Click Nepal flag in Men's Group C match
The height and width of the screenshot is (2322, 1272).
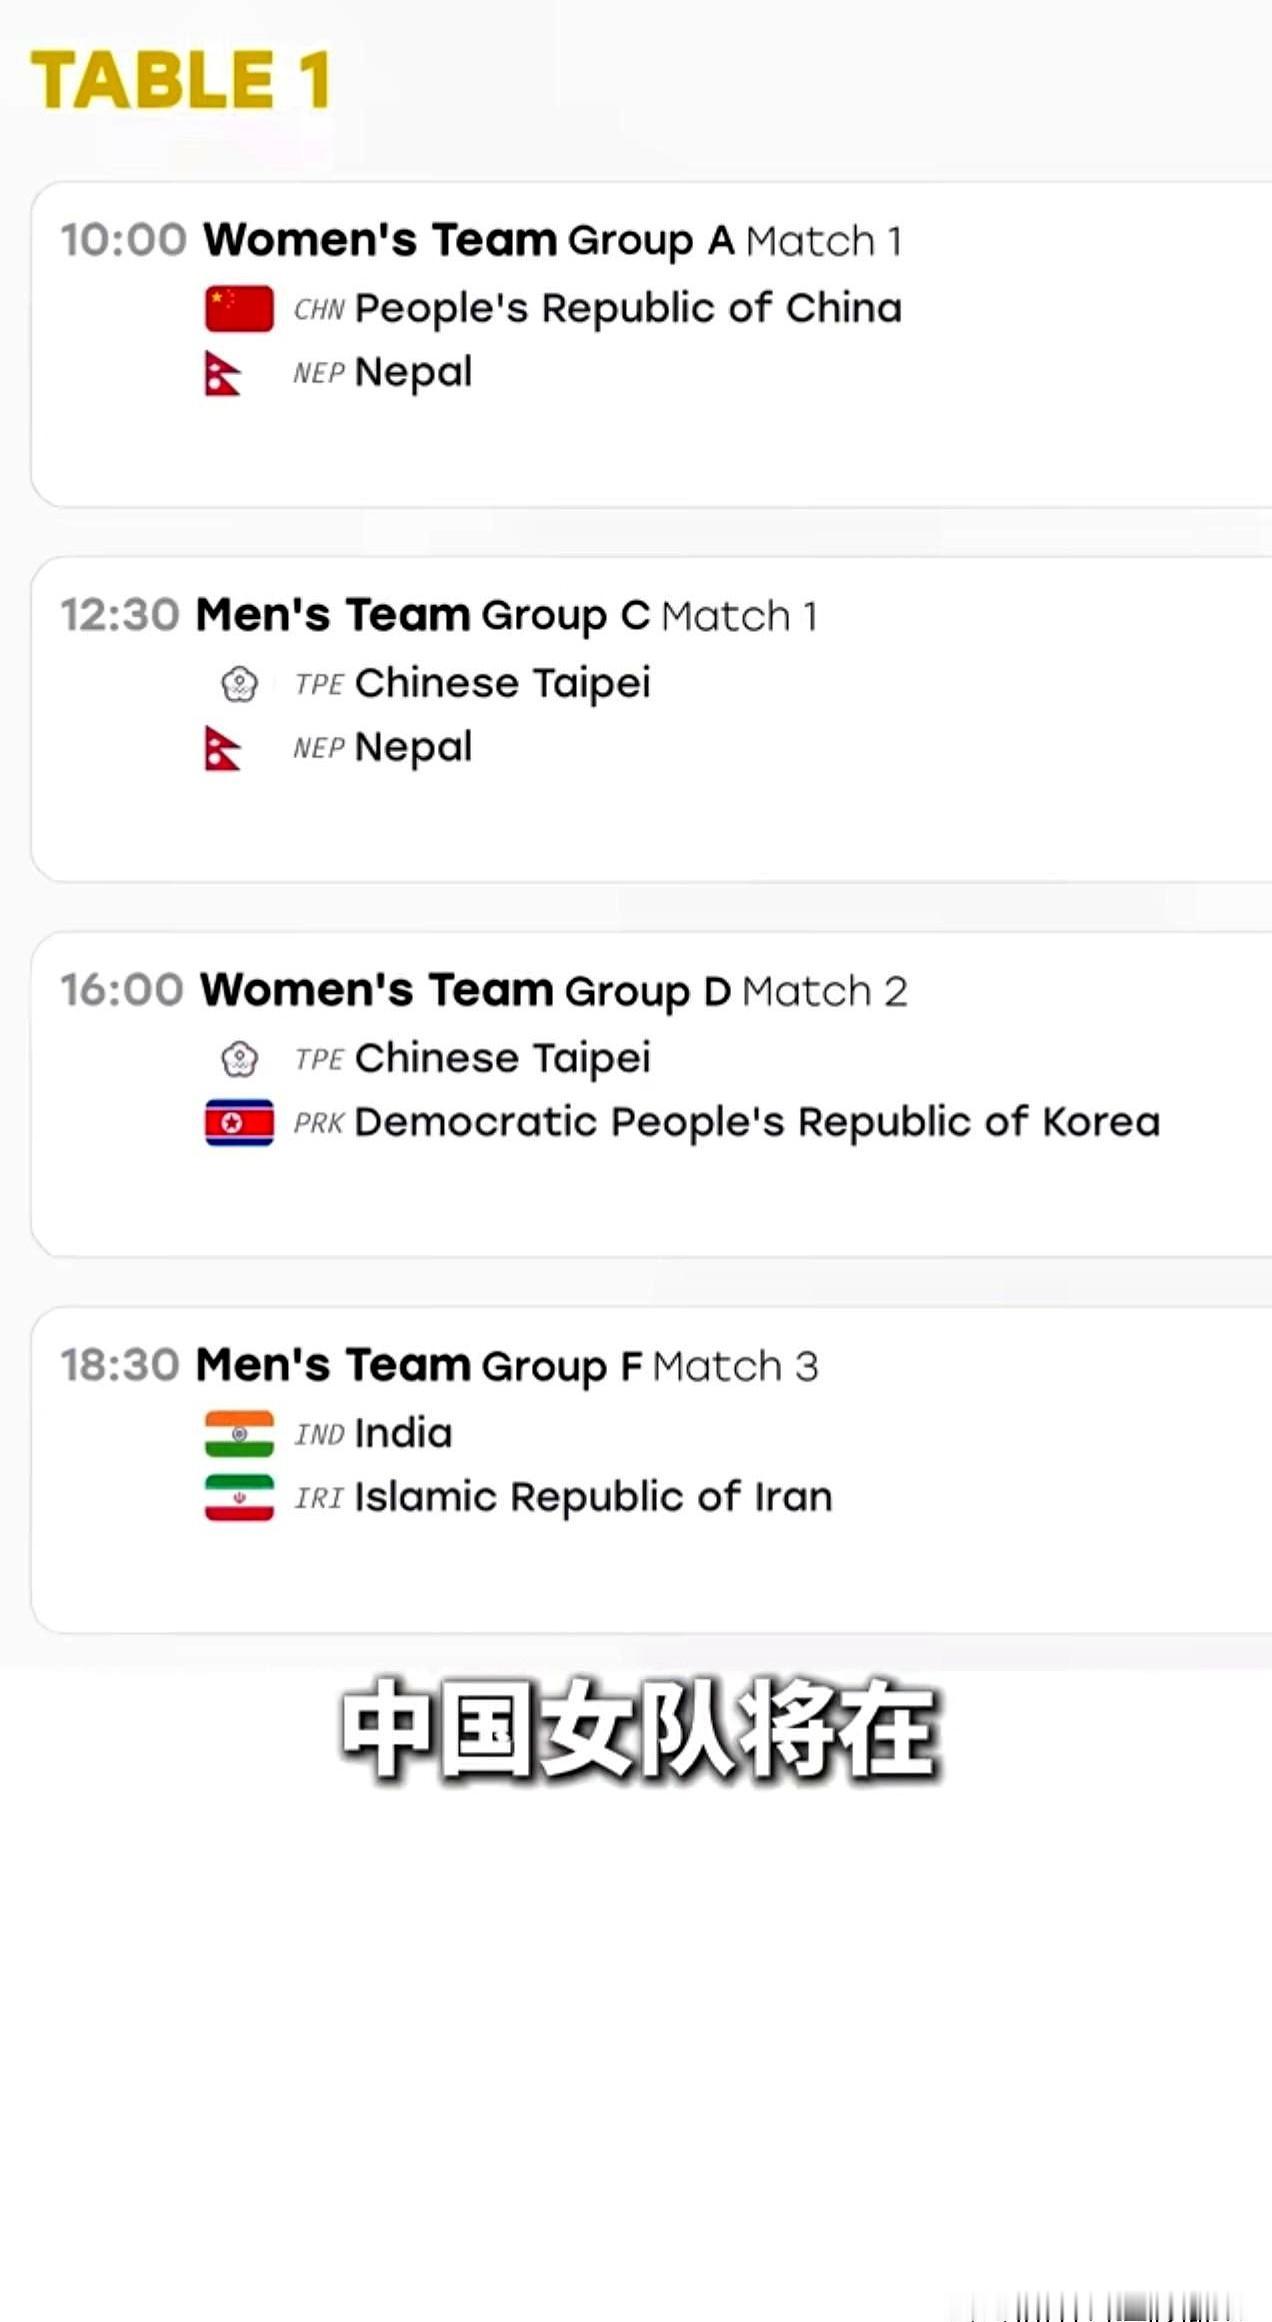[223, 748]
